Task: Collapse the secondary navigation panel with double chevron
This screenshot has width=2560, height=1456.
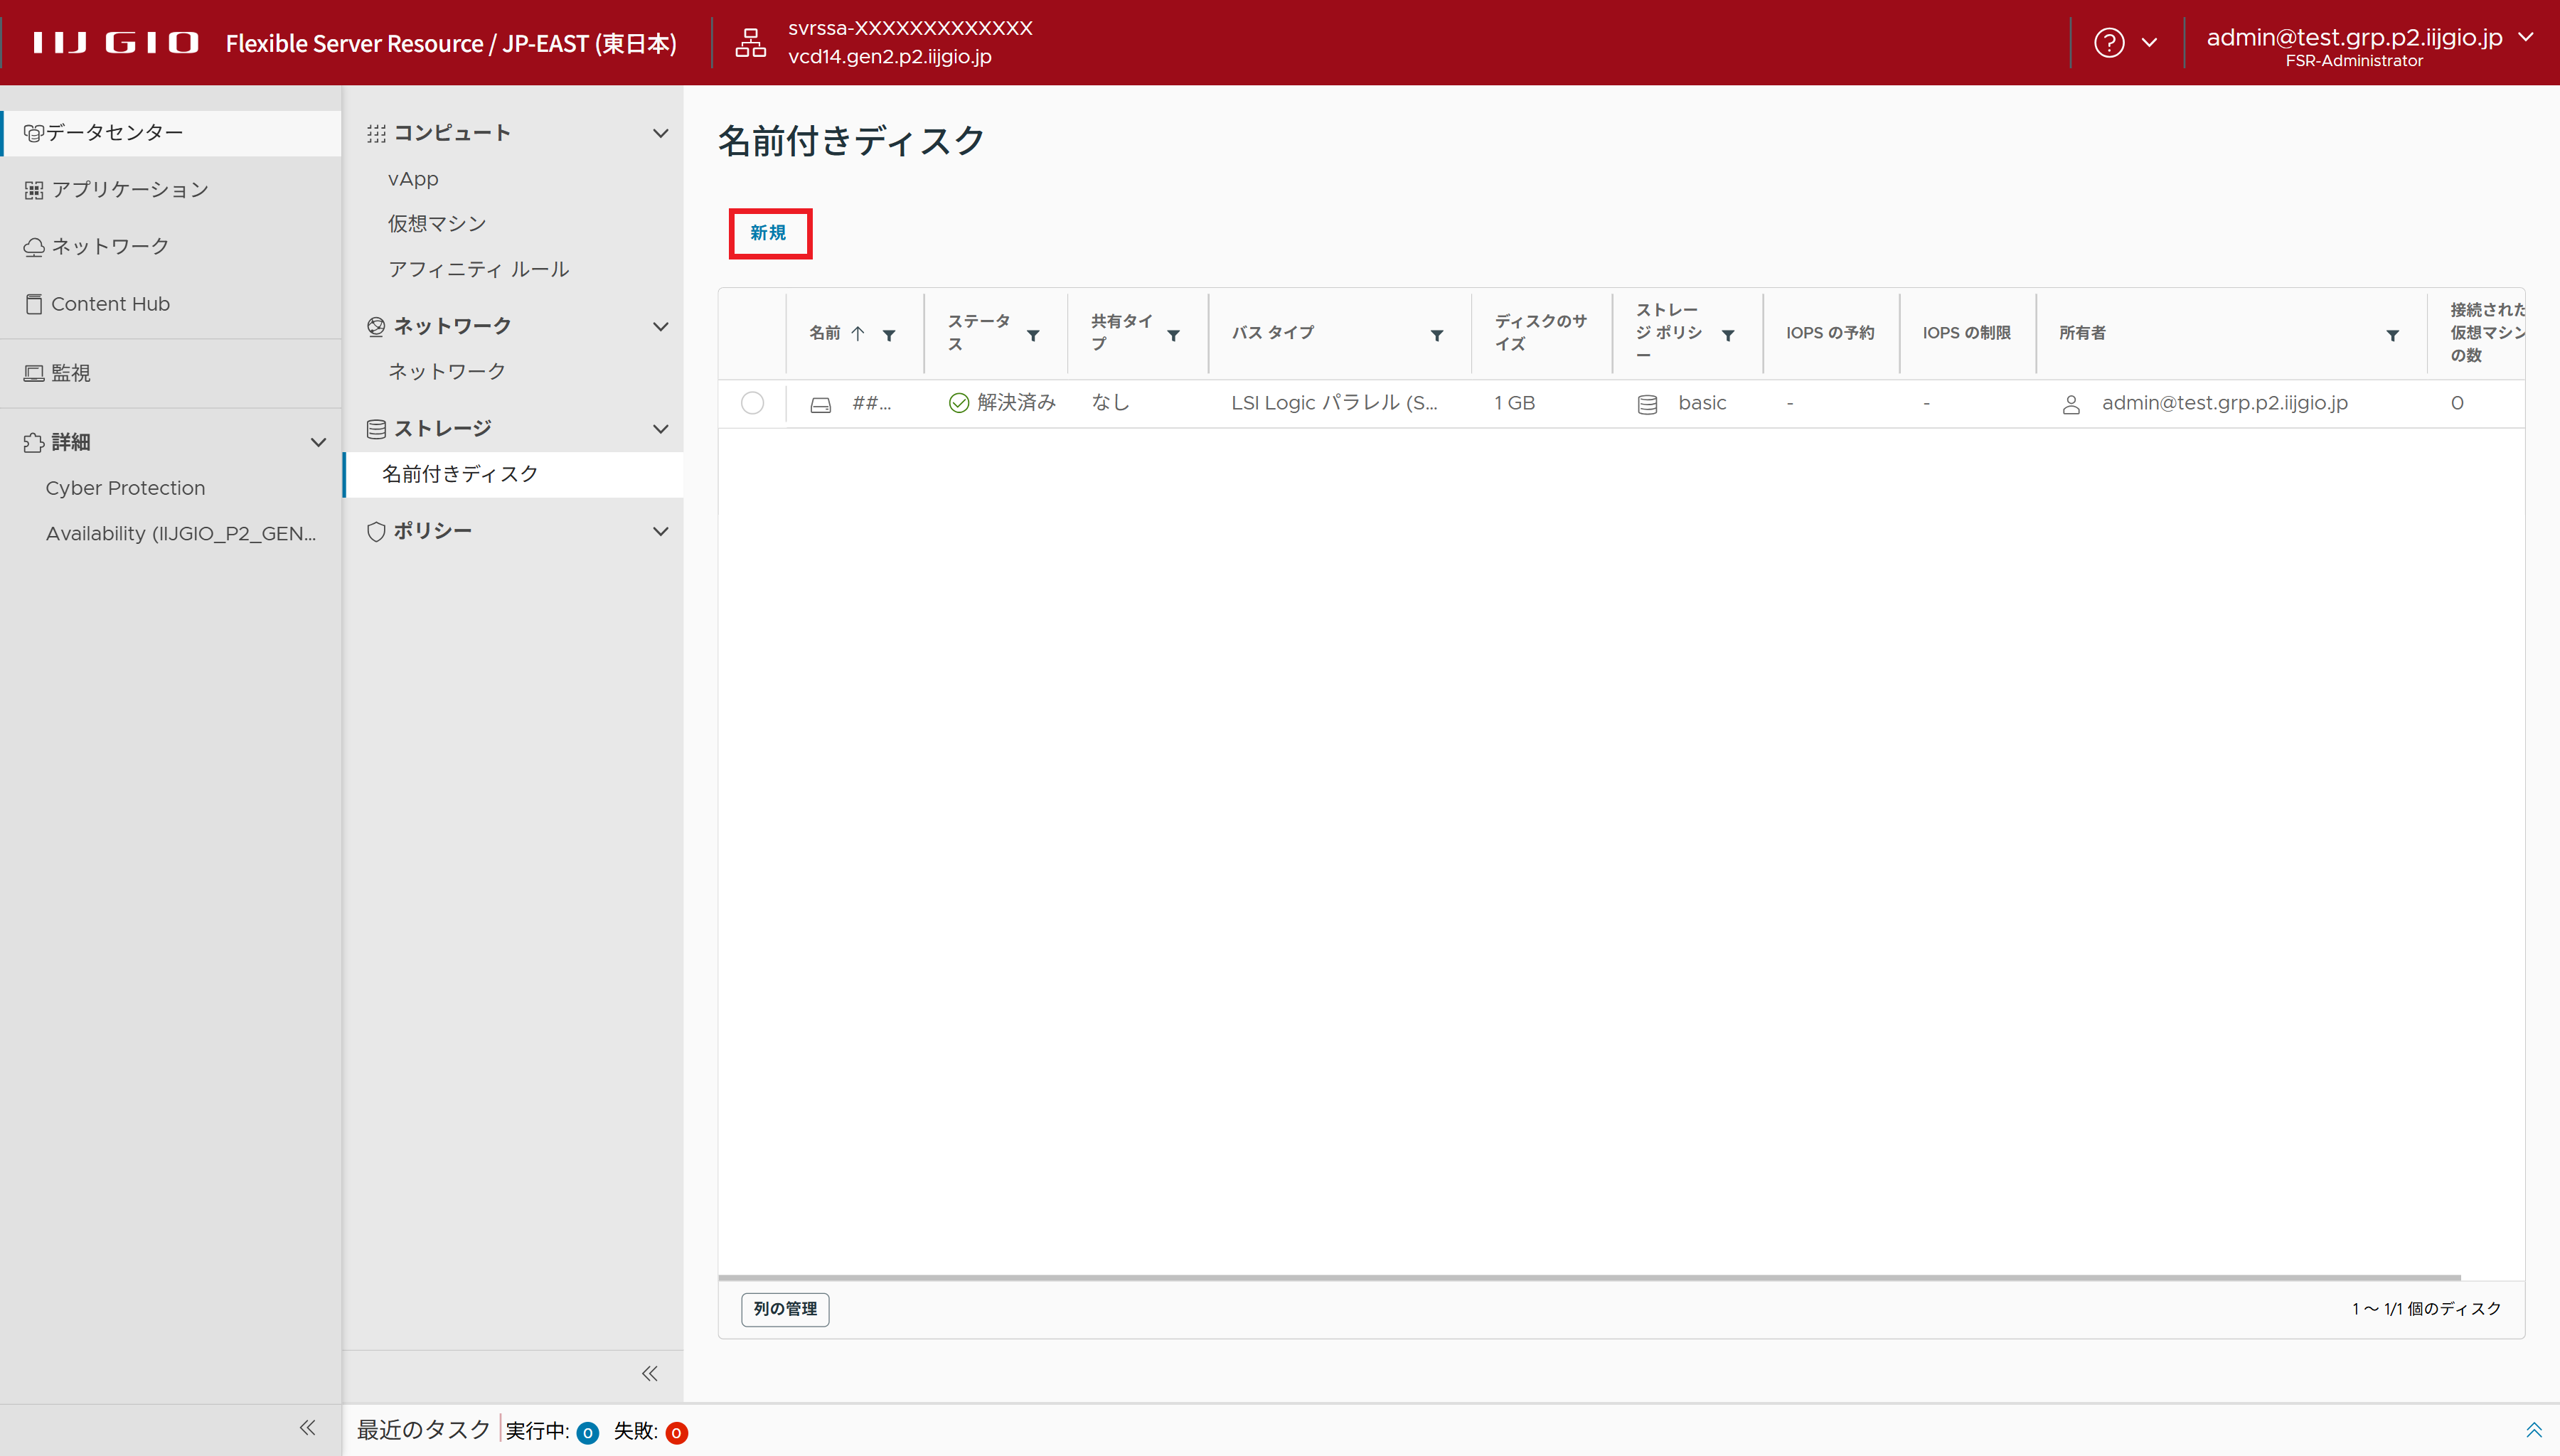Action: pos(650,1373)
